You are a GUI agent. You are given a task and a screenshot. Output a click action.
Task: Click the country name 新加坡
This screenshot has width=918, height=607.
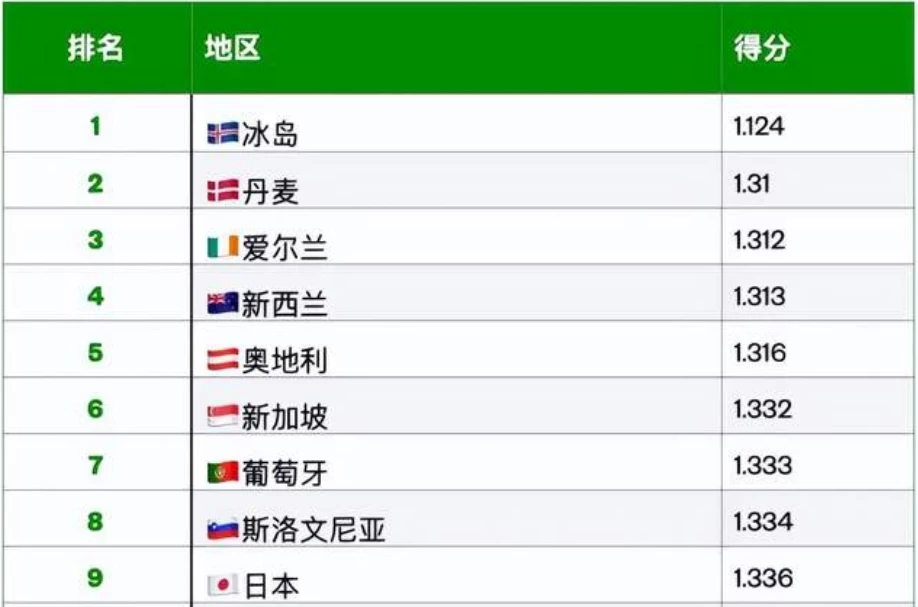pyautogui.click(x=285, y=417)
